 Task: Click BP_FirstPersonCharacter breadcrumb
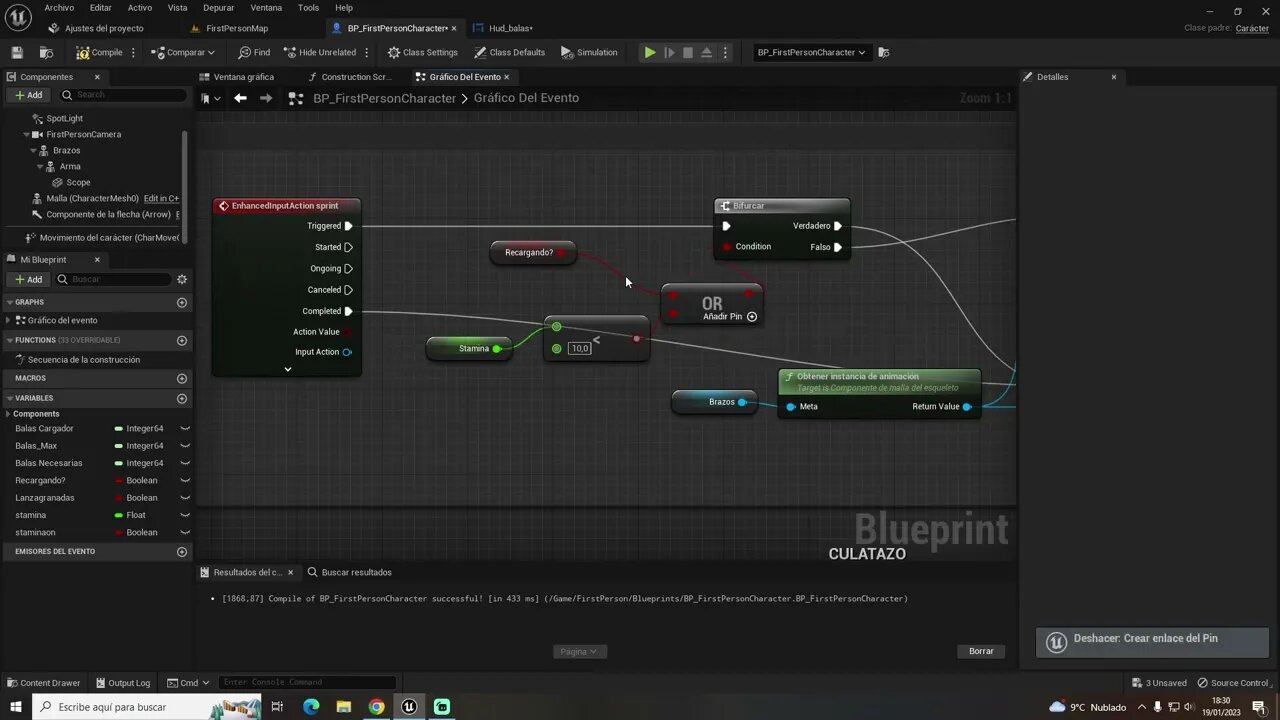pyautogui.click(x=384, y=98)
